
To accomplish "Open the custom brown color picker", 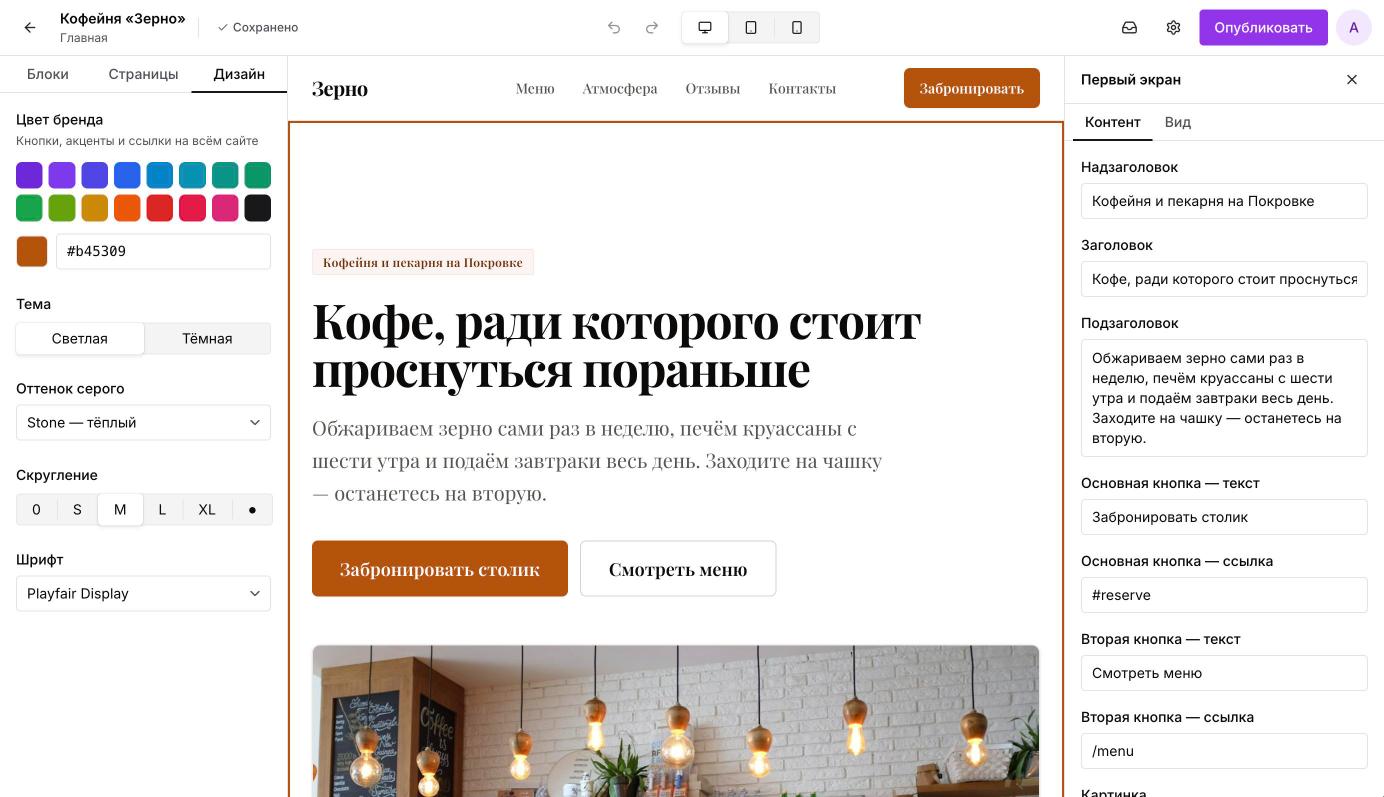I will click(32, 251).
